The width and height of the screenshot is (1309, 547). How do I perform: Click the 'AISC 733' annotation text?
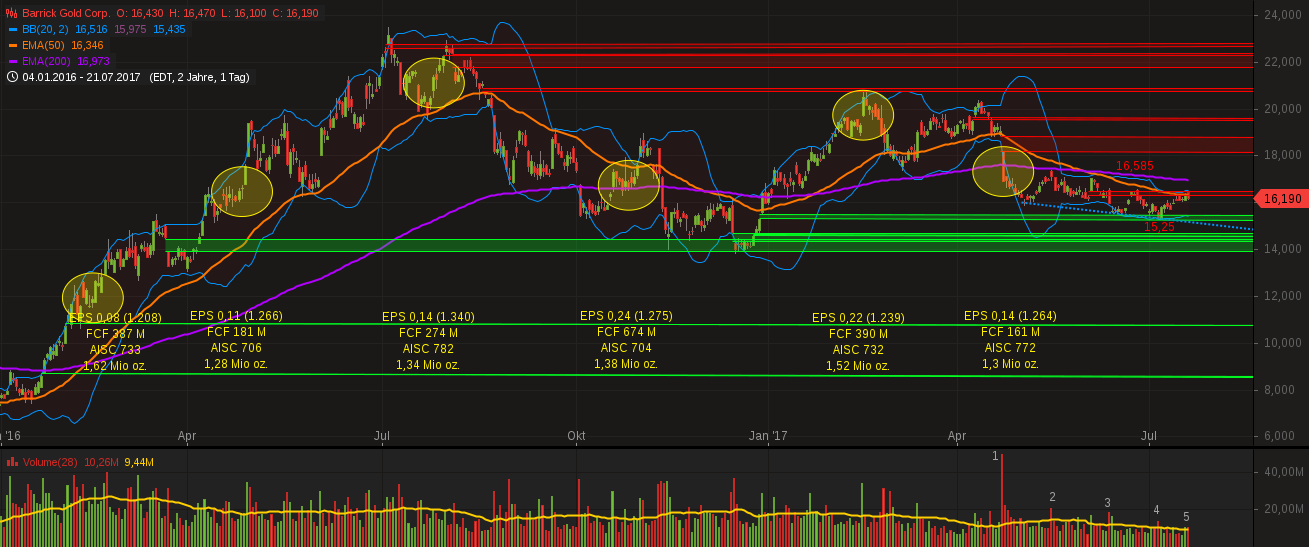coord(116,350)
